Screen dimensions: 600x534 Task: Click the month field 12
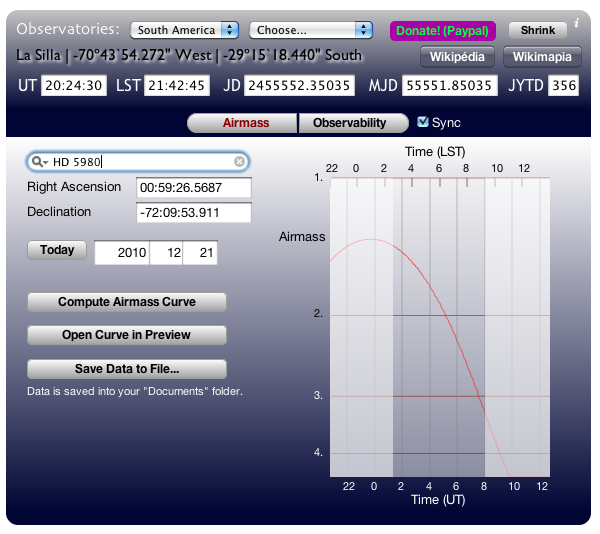[x=166, y=252]
